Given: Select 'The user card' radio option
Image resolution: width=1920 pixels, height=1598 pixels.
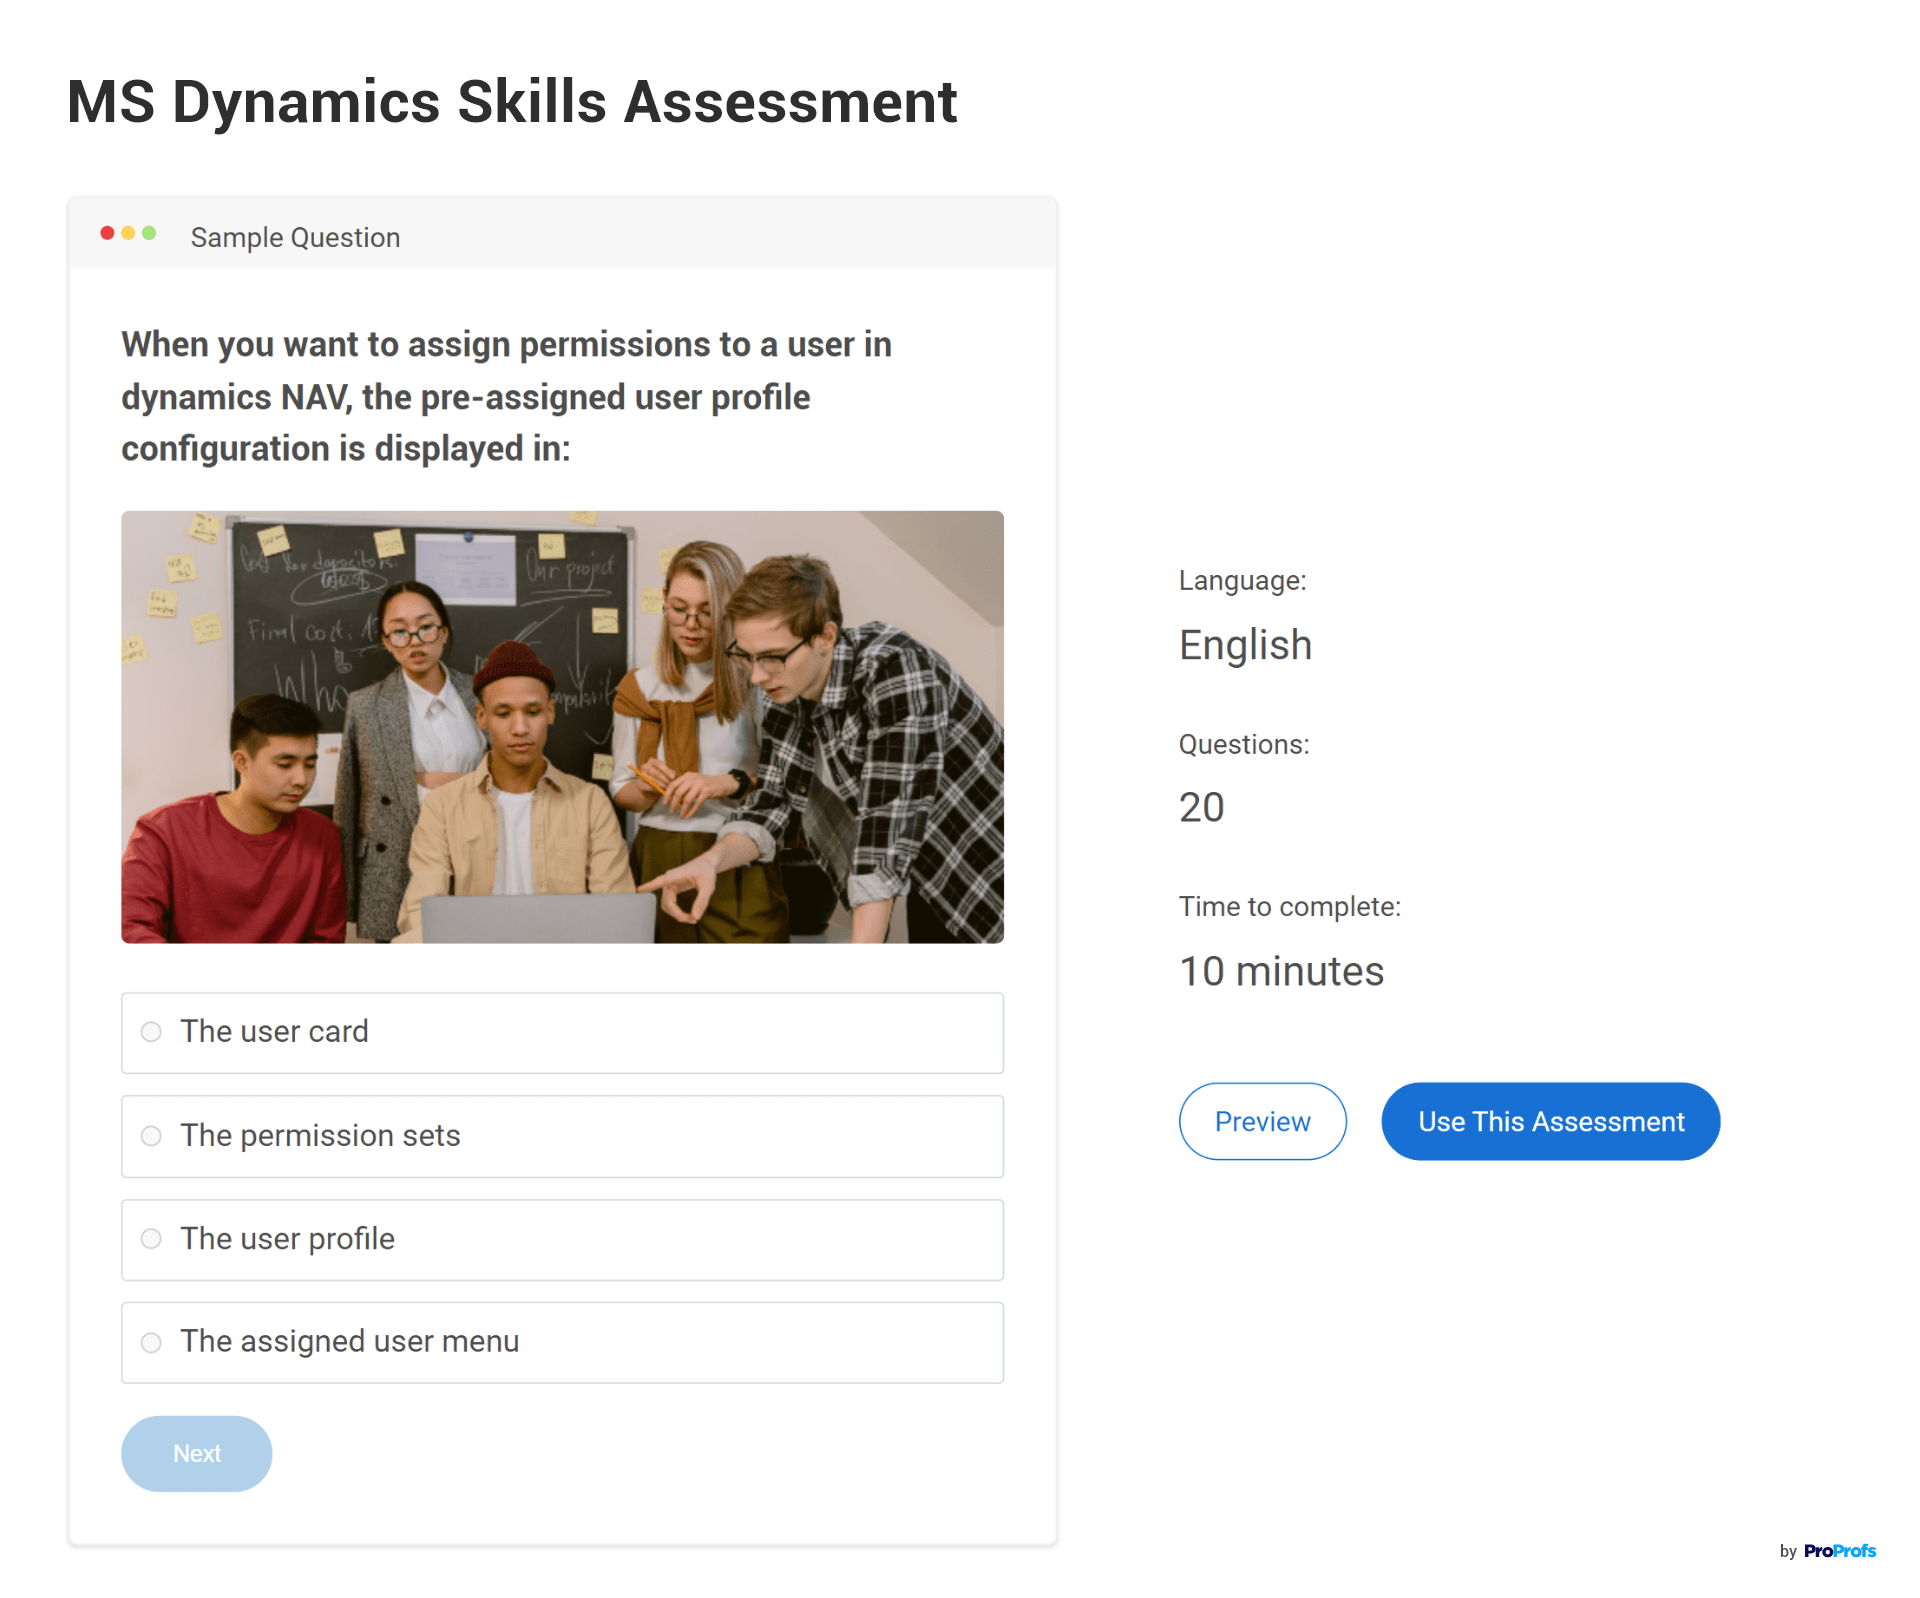Looking at the screenshot, I should [x=151, y=1032].
